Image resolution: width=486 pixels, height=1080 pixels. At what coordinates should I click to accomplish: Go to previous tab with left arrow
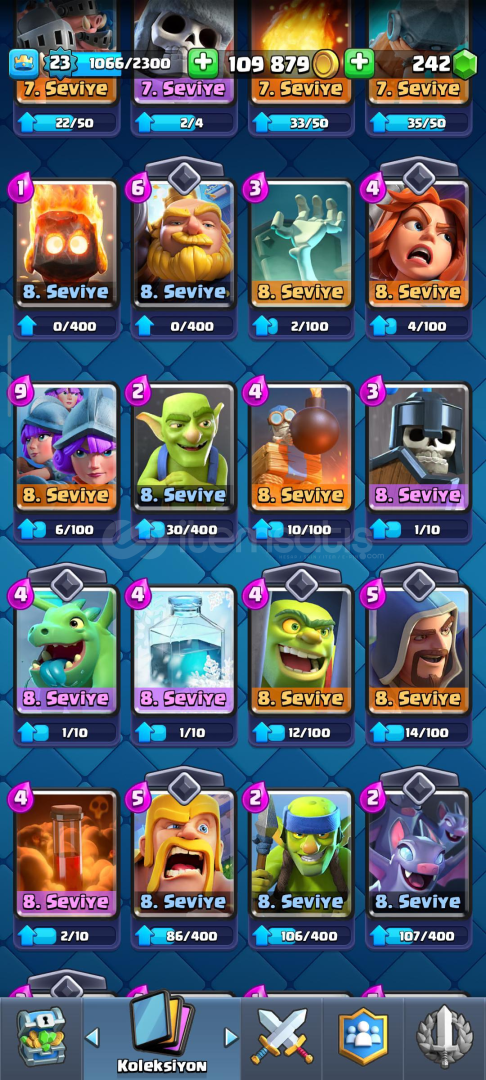click(93, 1036)
